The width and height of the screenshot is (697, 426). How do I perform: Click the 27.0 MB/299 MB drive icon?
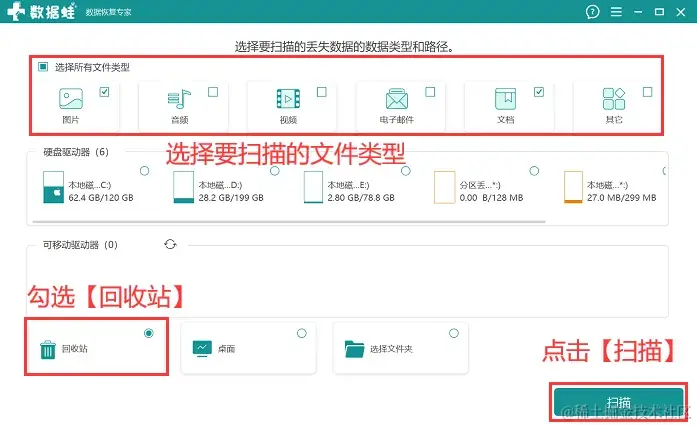tap(573, 187)
